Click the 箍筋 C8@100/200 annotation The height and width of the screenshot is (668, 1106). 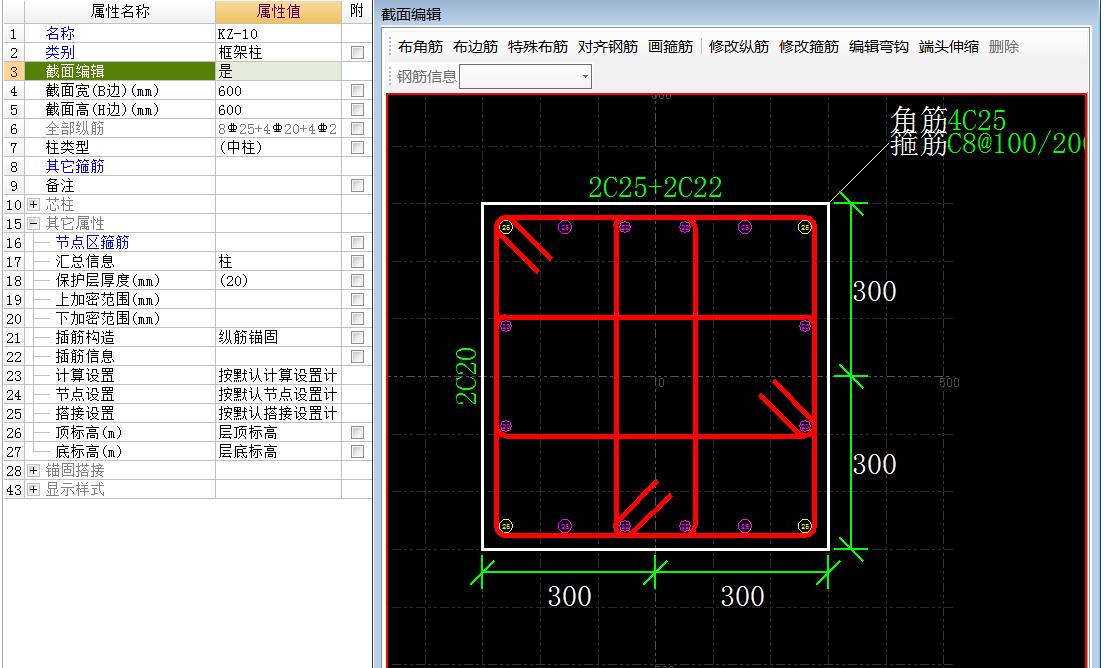click(x=988, y=144)
